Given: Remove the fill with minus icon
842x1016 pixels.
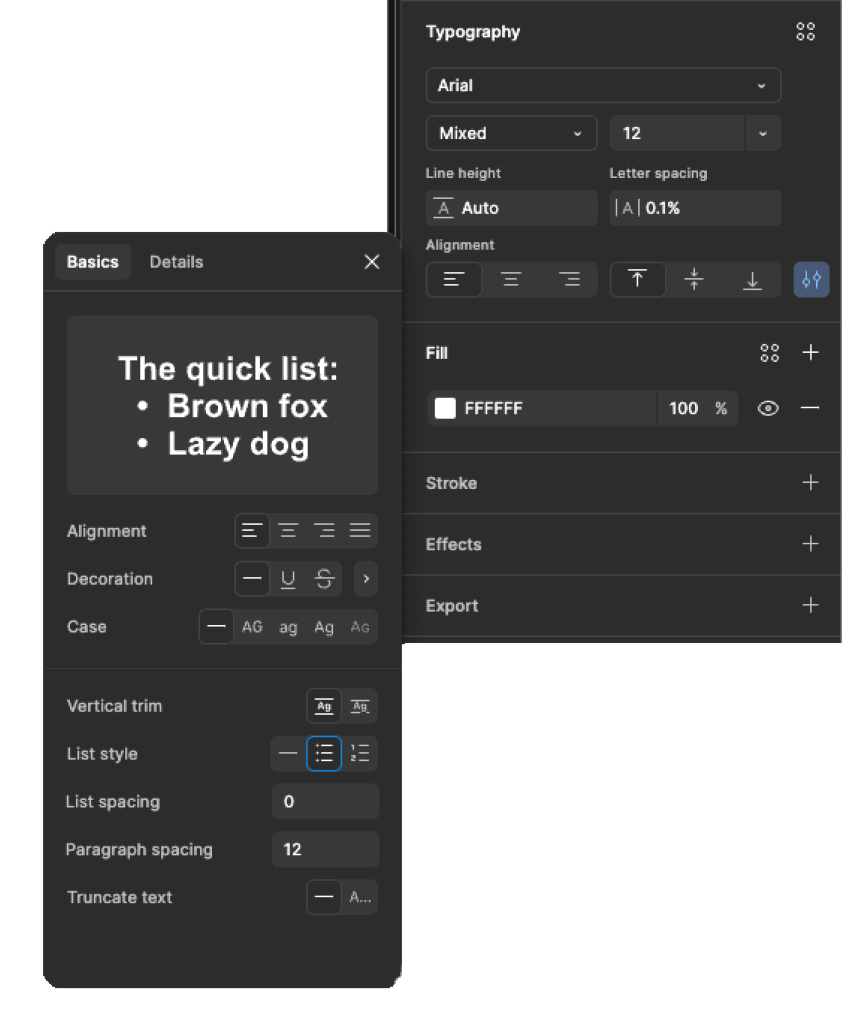Looking at the screenshot, I should pyautogui.click(x=810, y=408).
